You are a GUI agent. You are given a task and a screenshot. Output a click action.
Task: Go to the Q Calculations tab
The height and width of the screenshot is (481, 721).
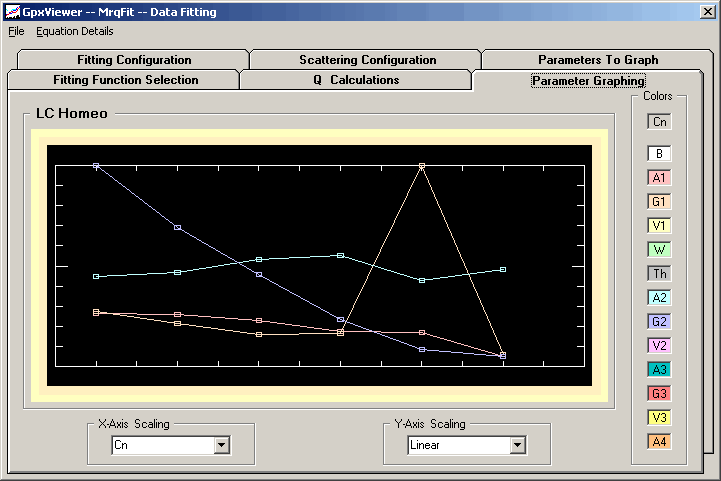point(356,80)
